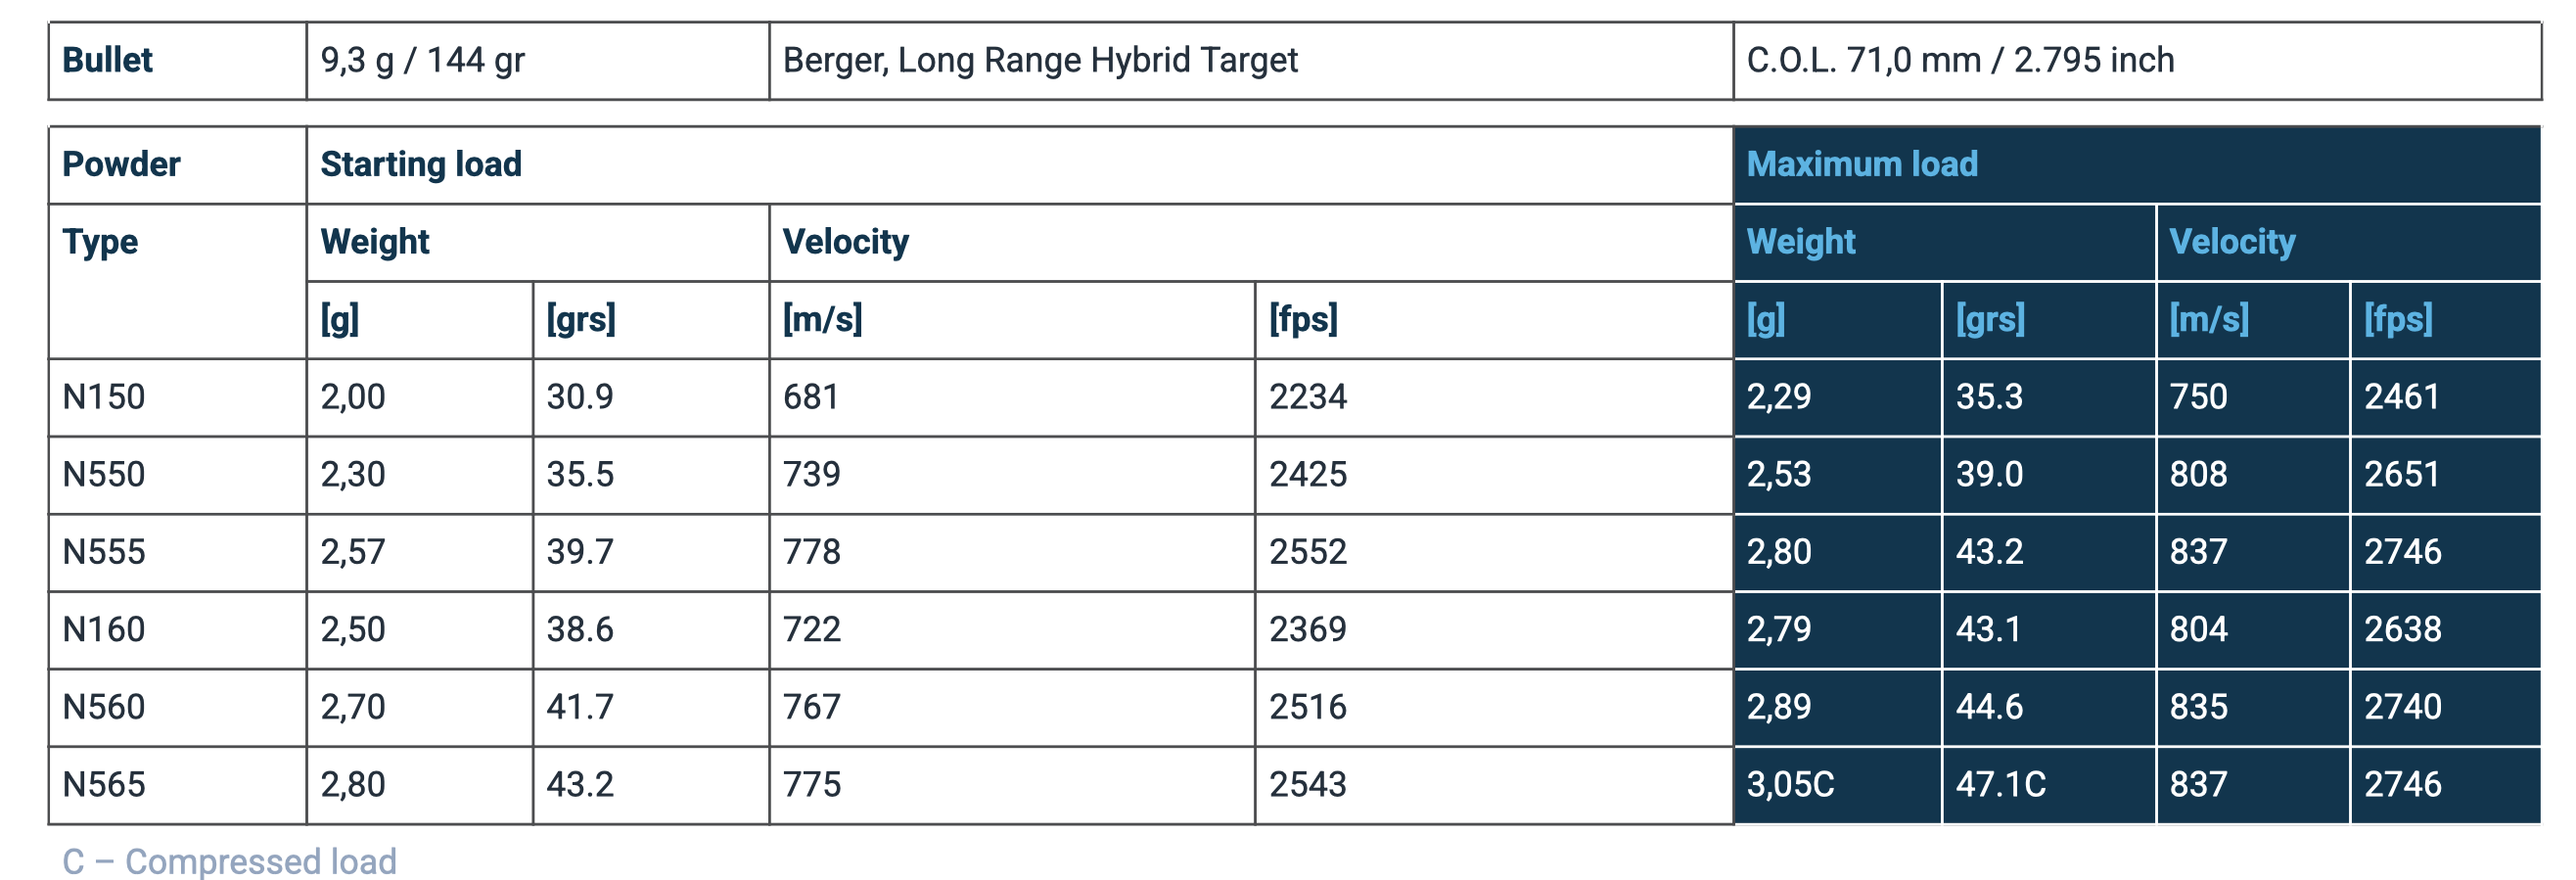Click the C – Compressed load footnote
The image size is (2576, 880).
click(x=229, y=861)
